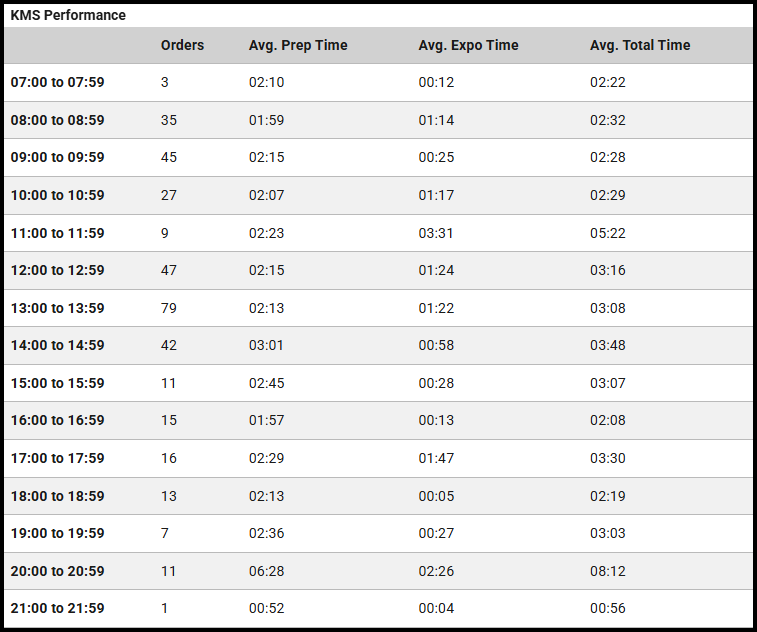757x632 pixels.
Task: Click the 47 orders value
Action: [169, 270]
